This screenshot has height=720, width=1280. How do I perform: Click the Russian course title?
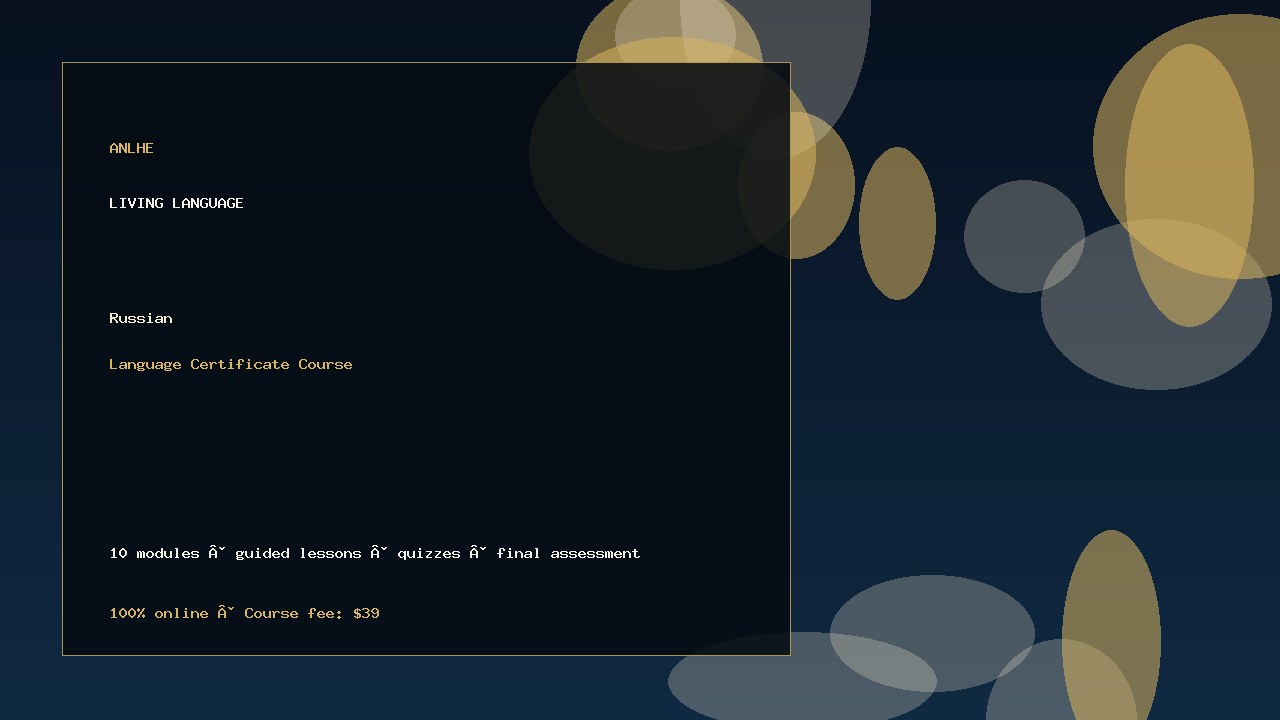141,318
